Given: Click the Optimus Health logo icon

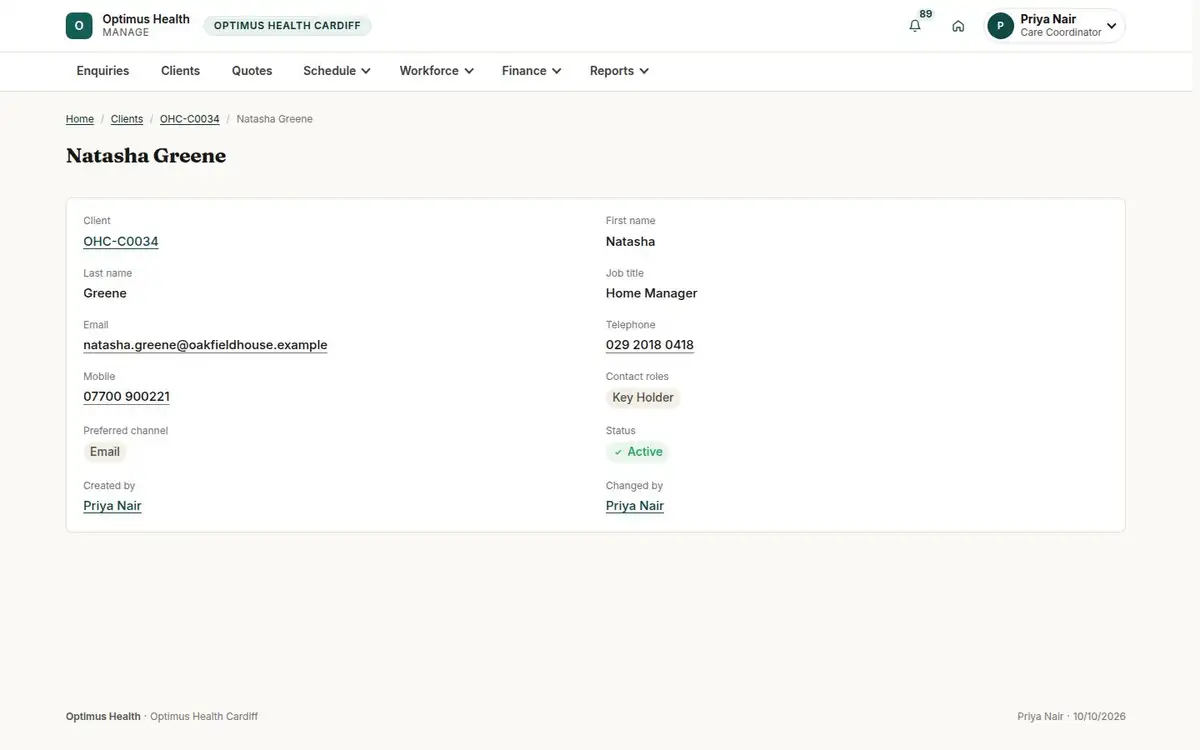Looking at the screenshot, I should point(79,26).
